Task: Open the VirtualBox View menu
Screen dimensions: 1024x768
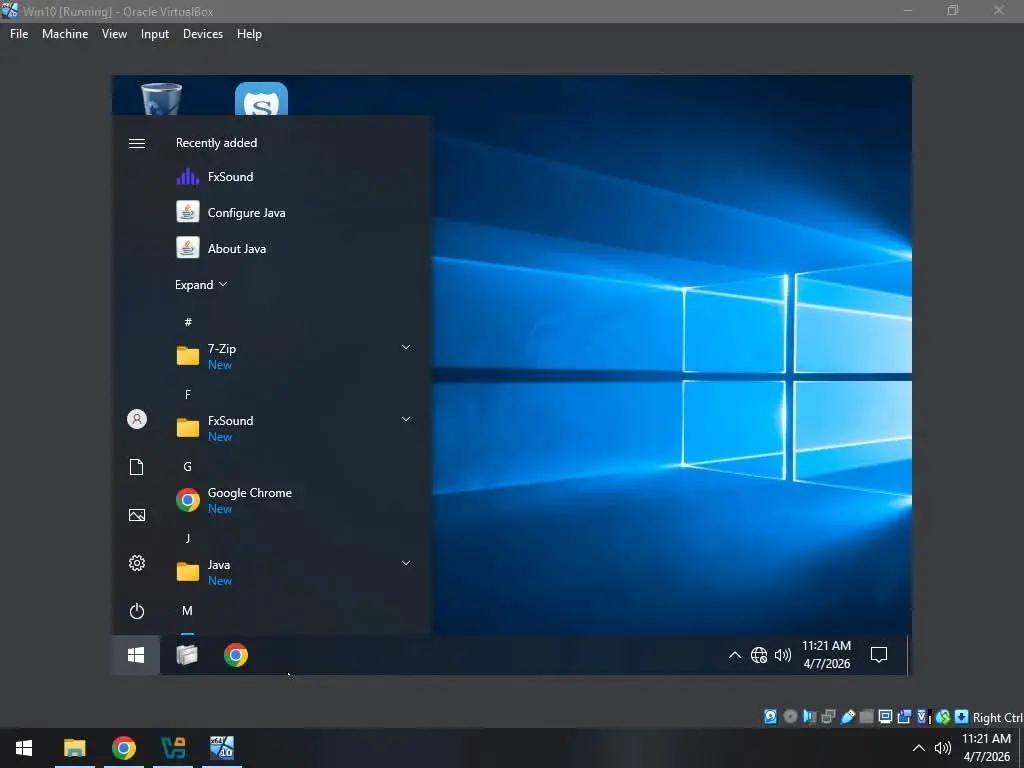Action: (x=114, y=34)
